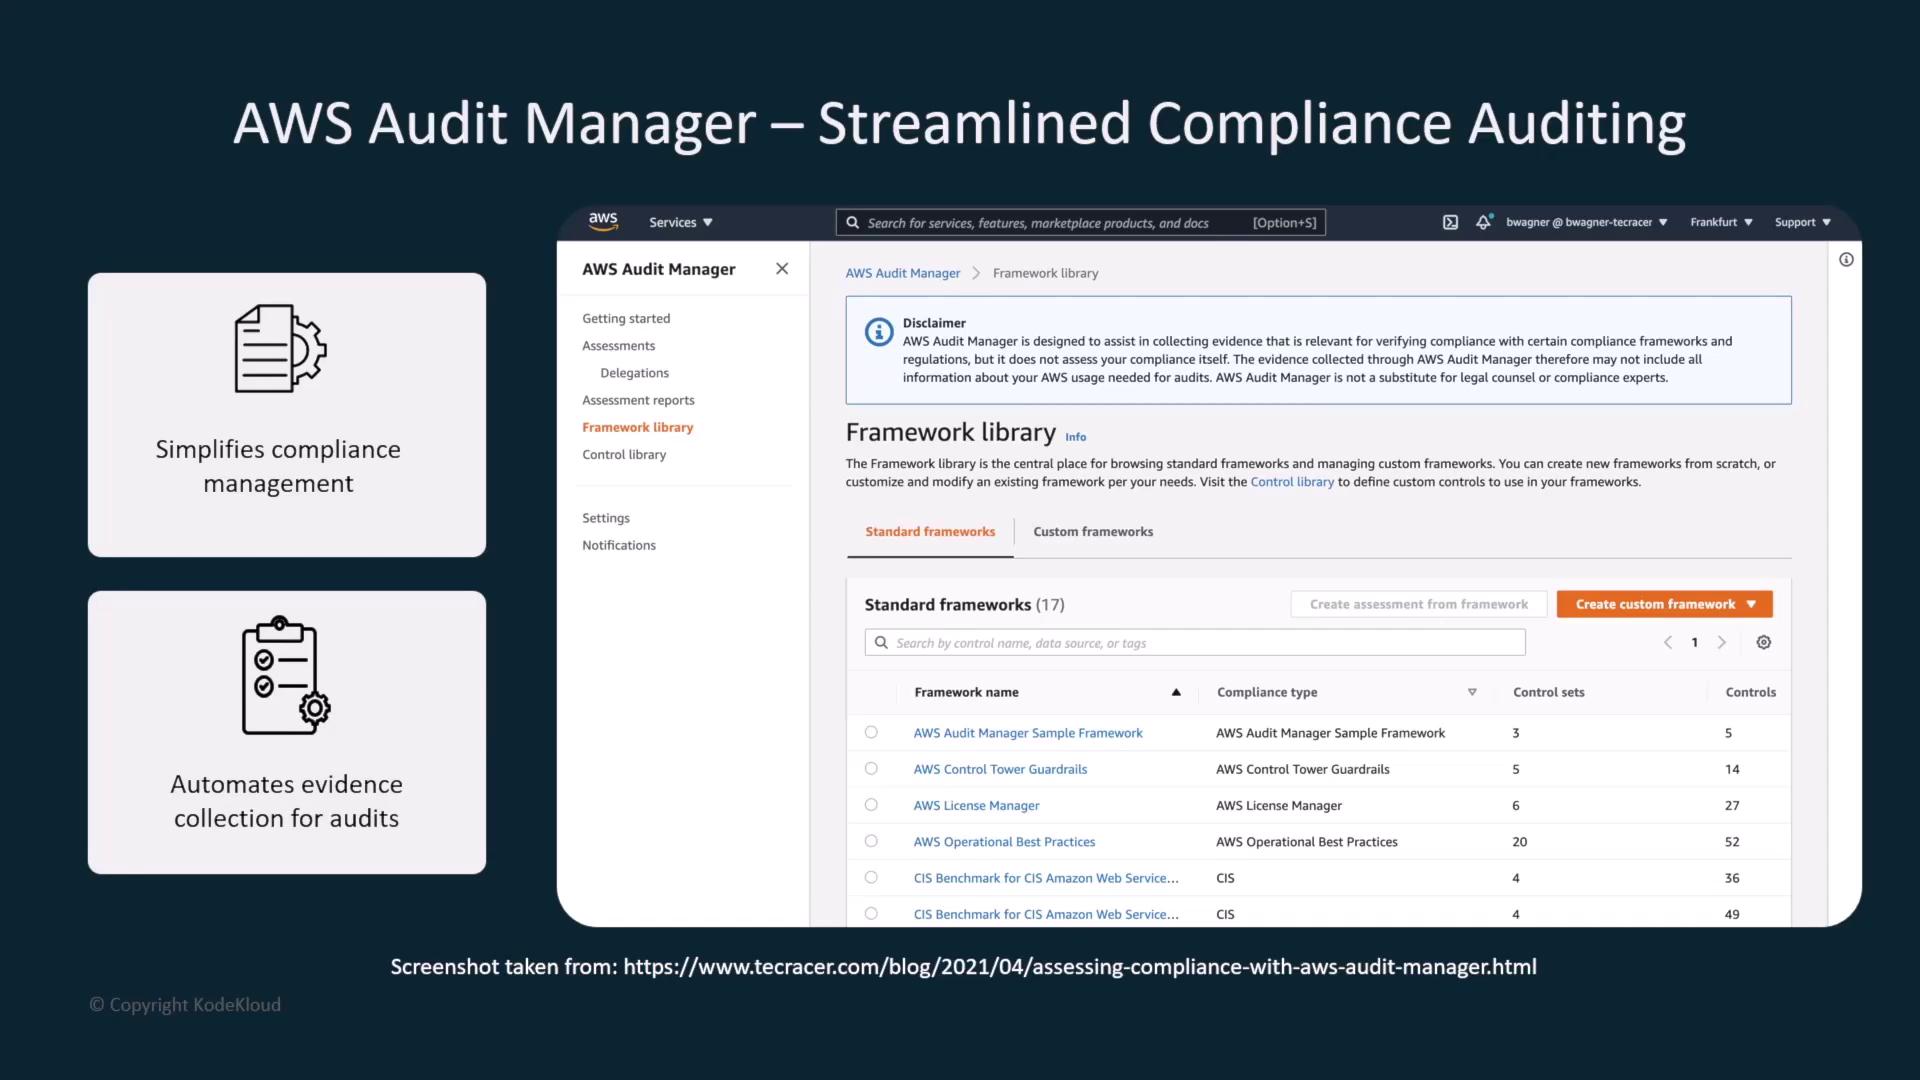Go to previous page of frameworks
This screenshot has width=1920, height=1080.
tap(1668, 643)
